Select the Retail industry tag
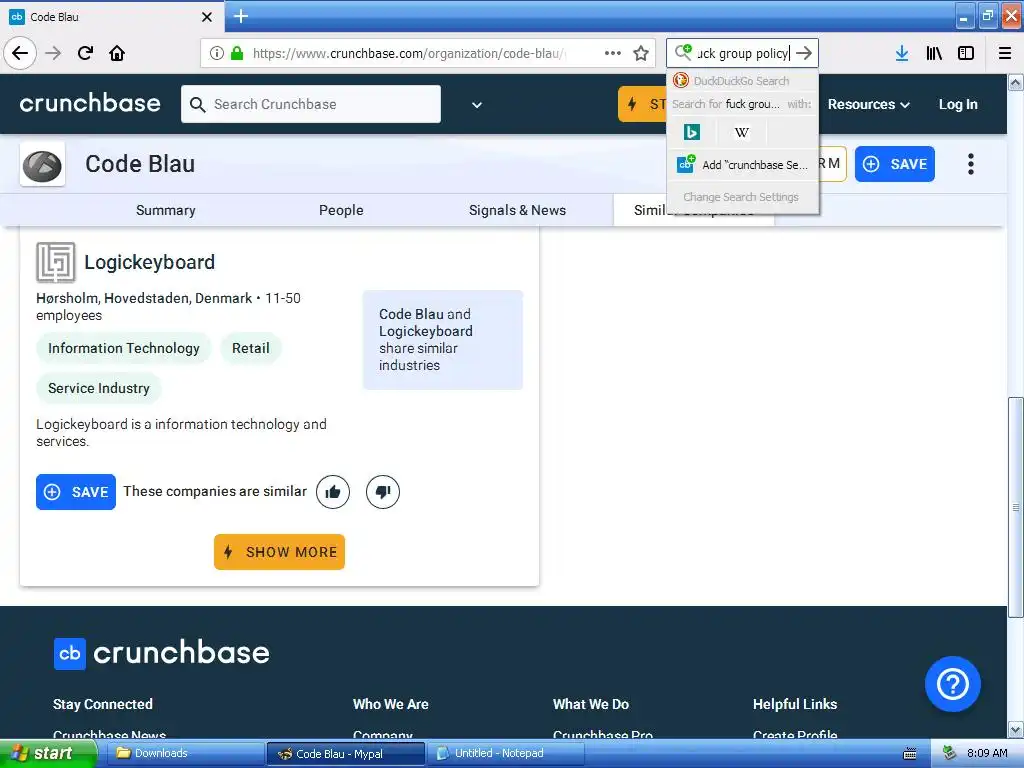 [251, 348]
